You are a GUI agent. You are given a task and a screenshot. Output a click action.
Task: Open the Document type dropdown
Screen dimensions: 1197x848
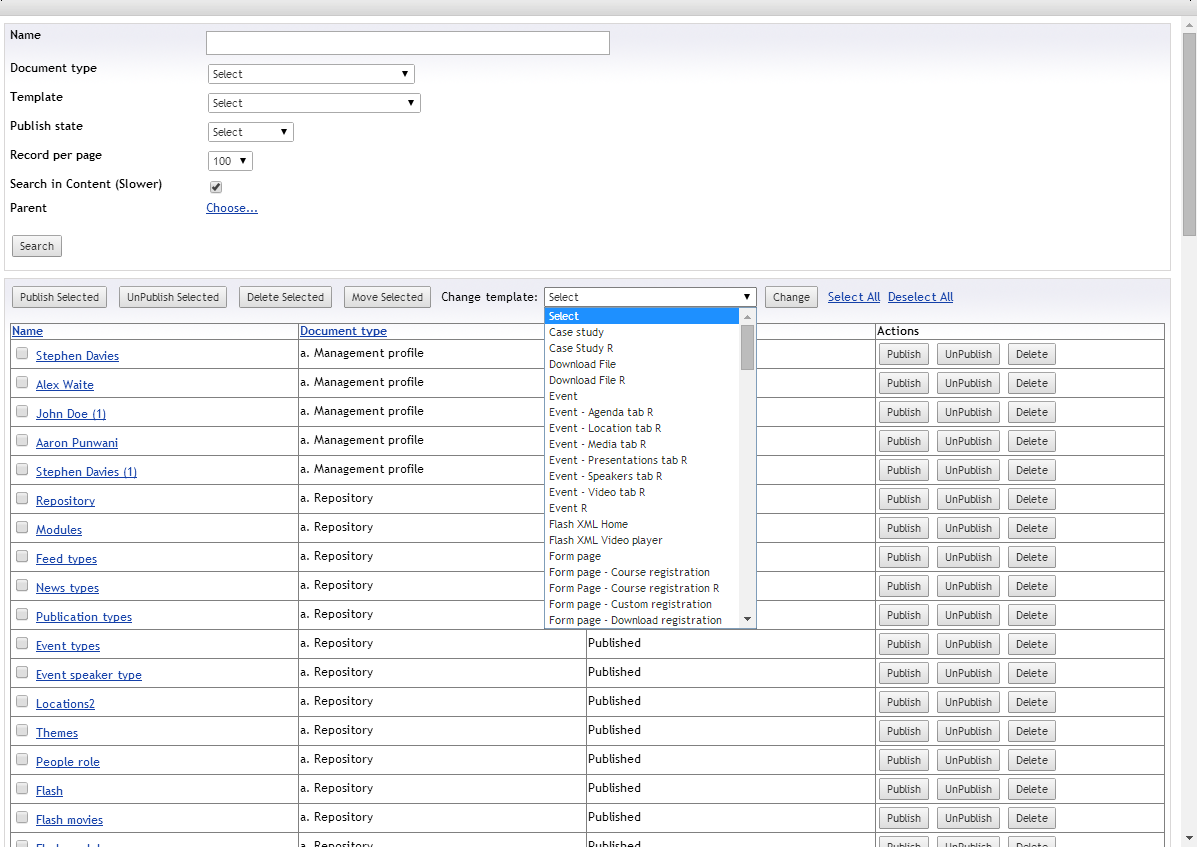(311, 74)
